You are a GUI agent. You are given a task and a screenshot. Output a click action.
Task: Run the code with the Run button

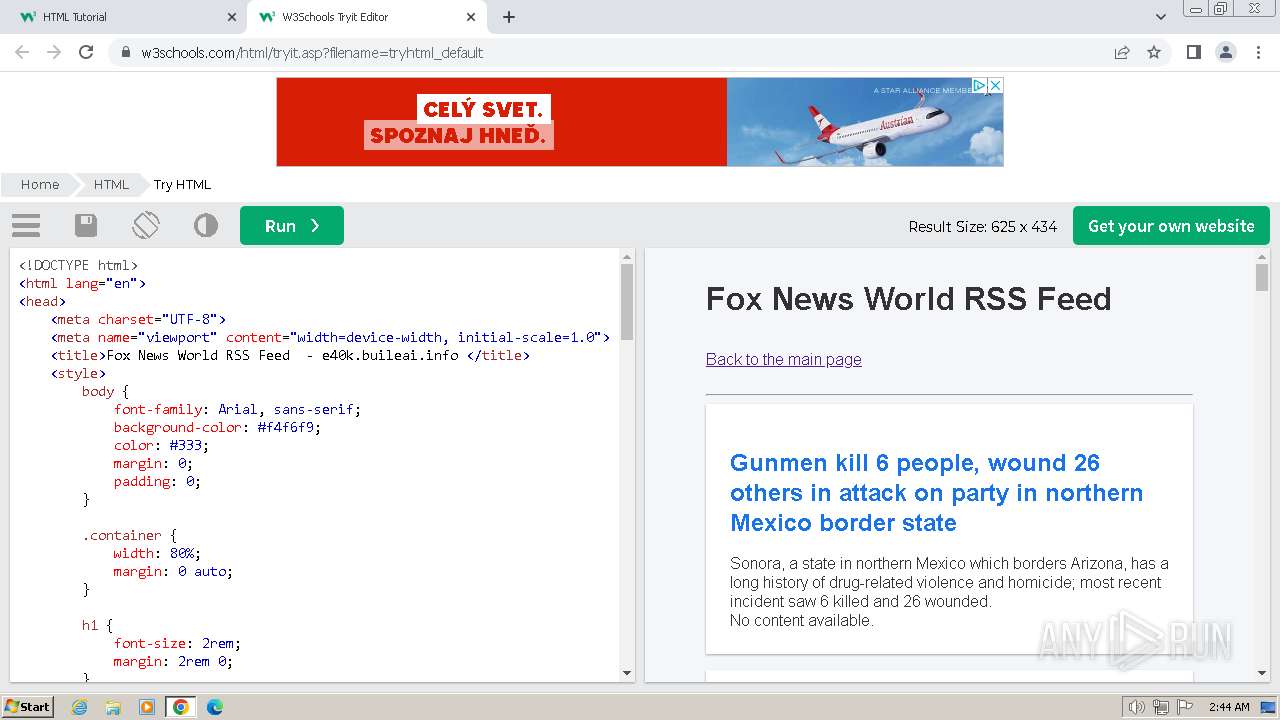pyautogui.click(x=292, y=226)
